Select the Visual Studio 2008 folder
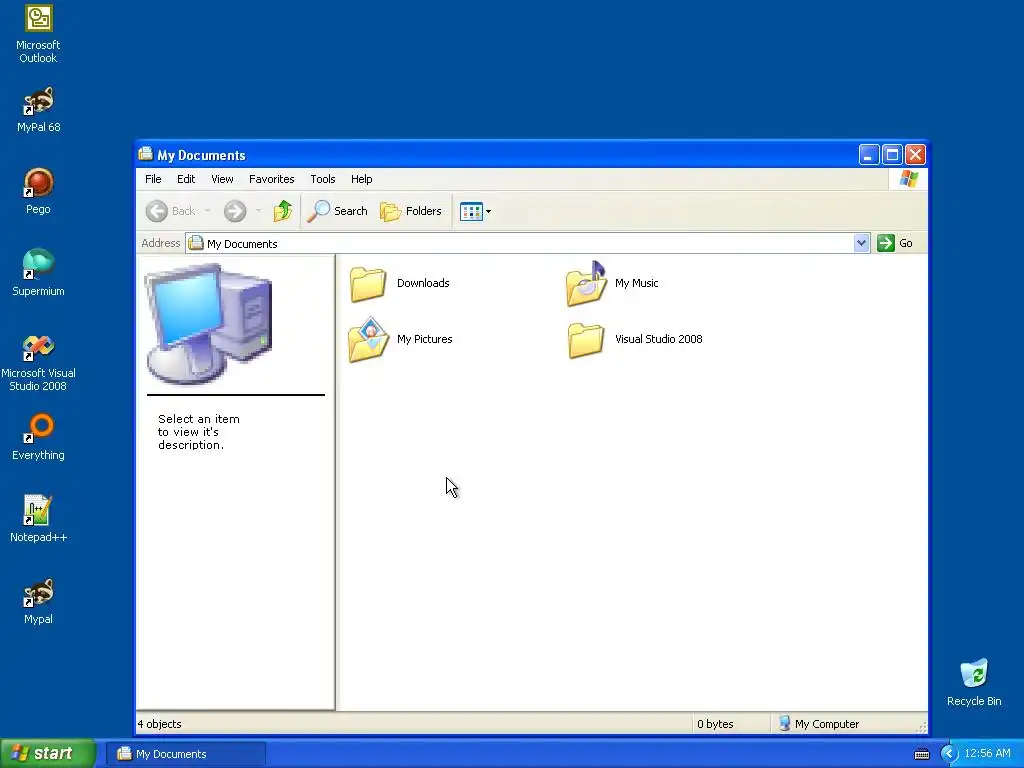Screen dimensions: 1024x768 coord(634,340)
